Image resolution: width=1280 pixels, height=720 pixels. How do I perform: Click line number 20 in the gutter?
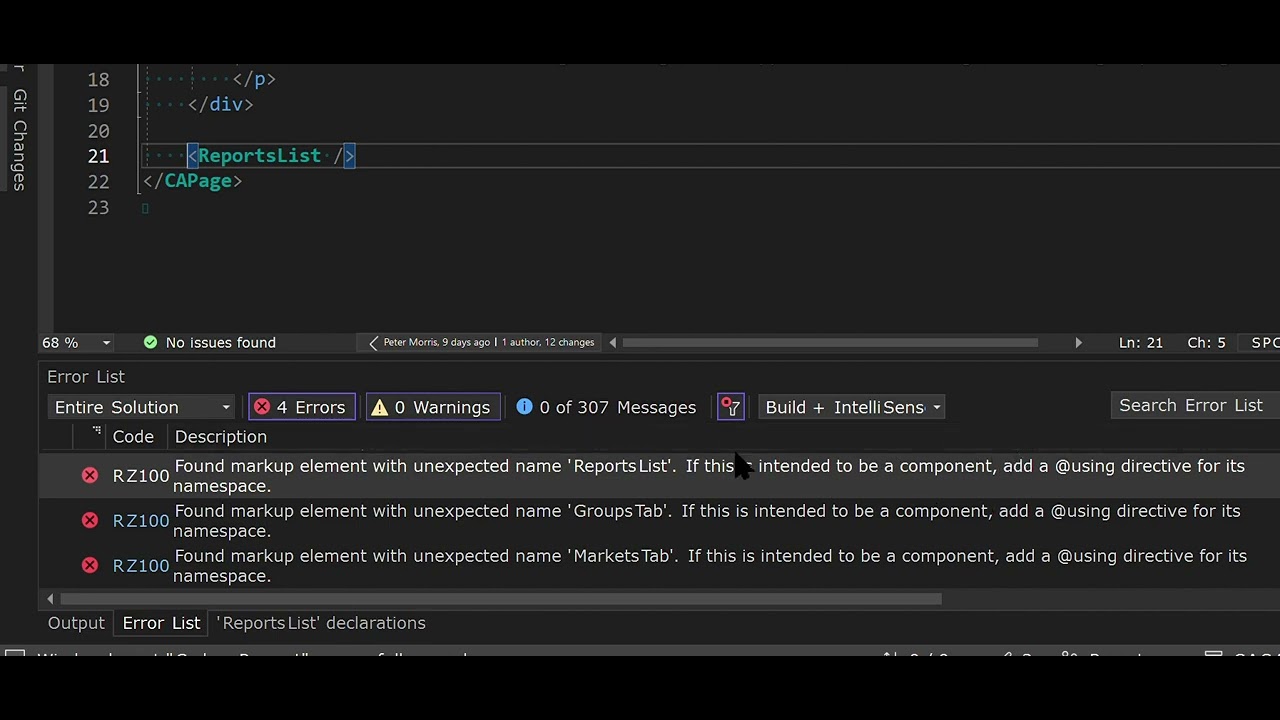click(x=98, y=131)
